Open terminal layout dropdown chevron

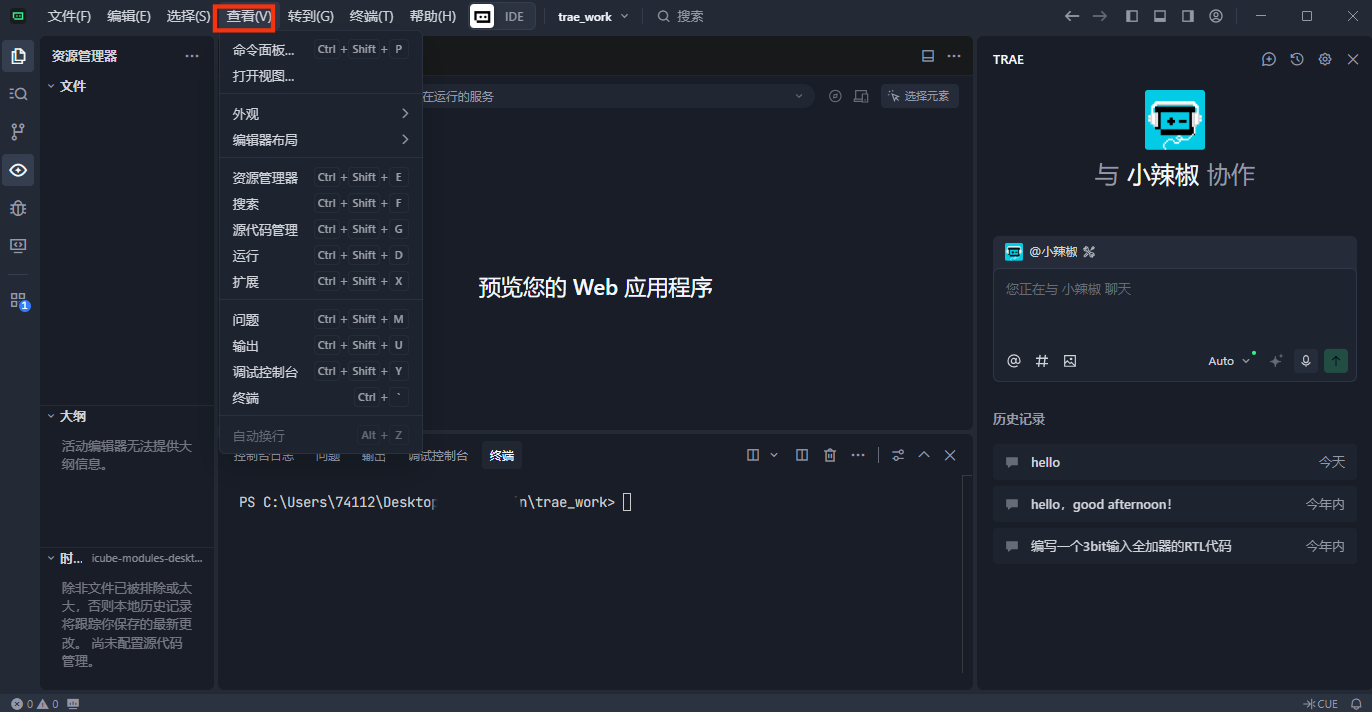pos(774,455)
